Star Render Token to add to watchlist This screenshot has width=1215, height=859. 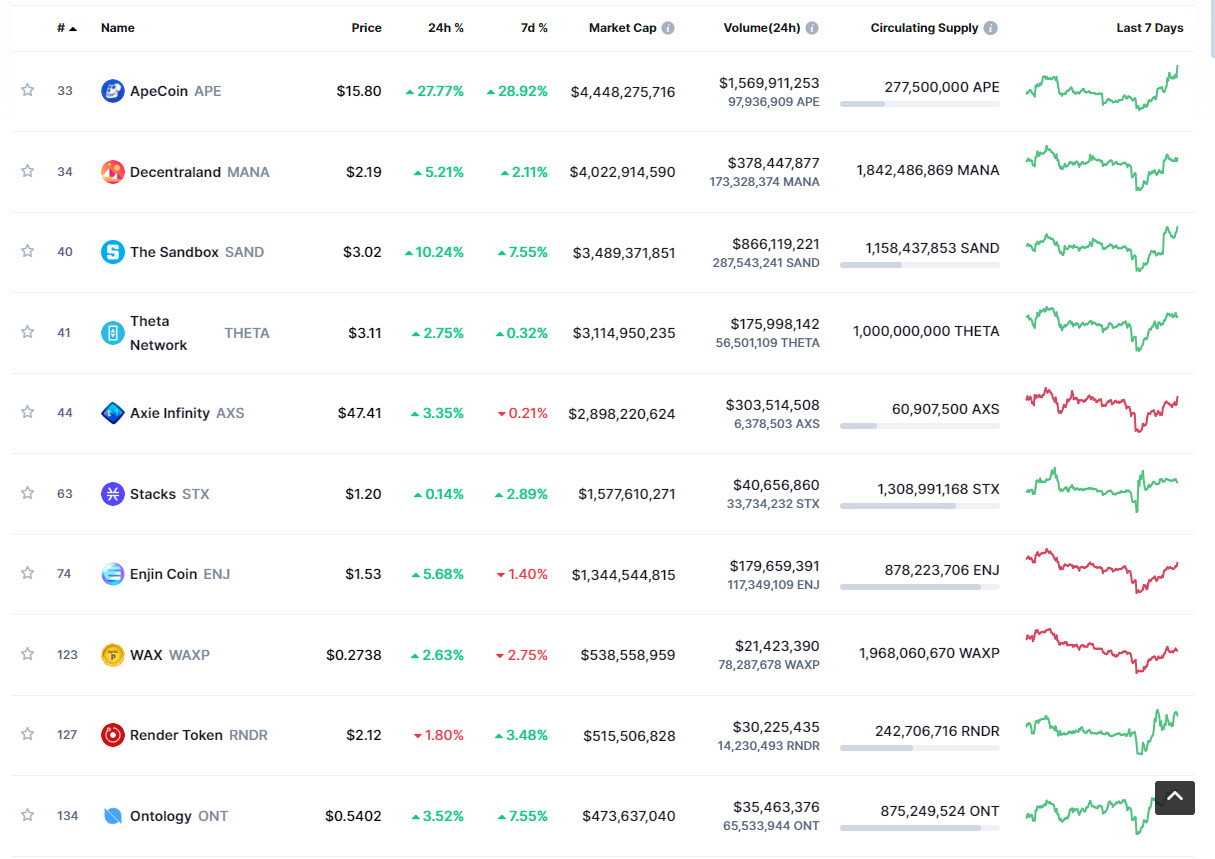pos(28,734)
